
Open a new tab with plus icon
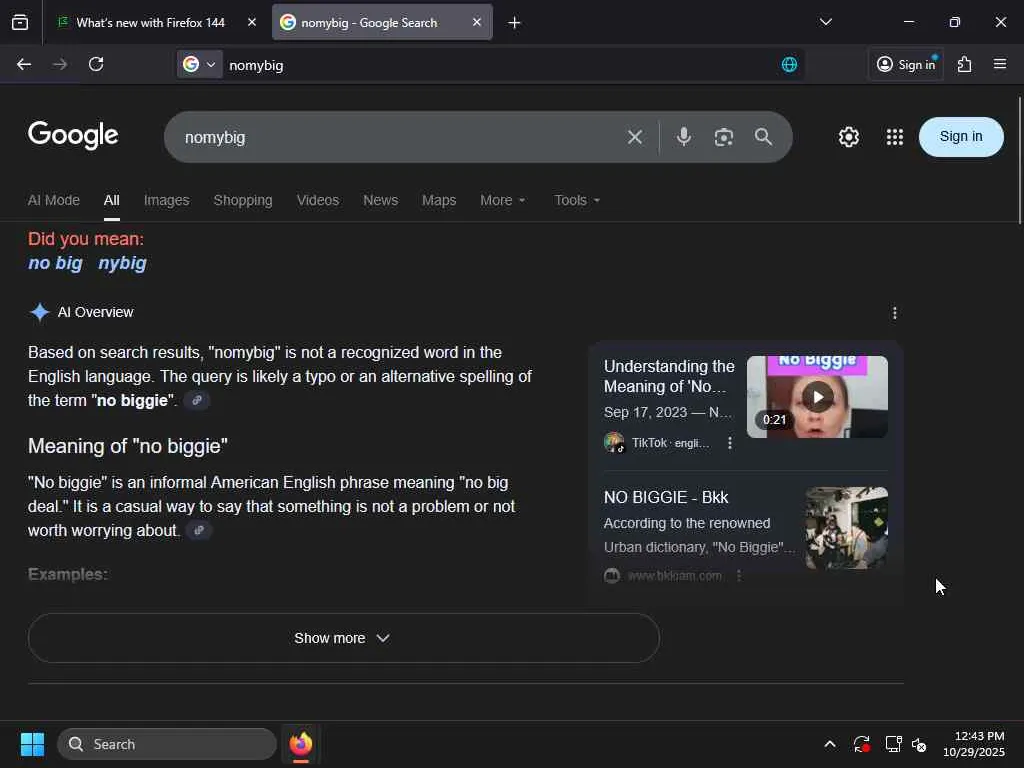(515, 23)
